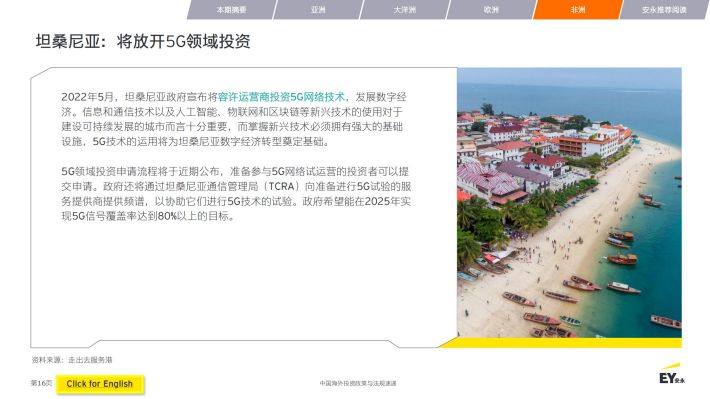Click the 资料来源：走出去服务港 source note
Viewport: 710px width, 399px height.
72,360
